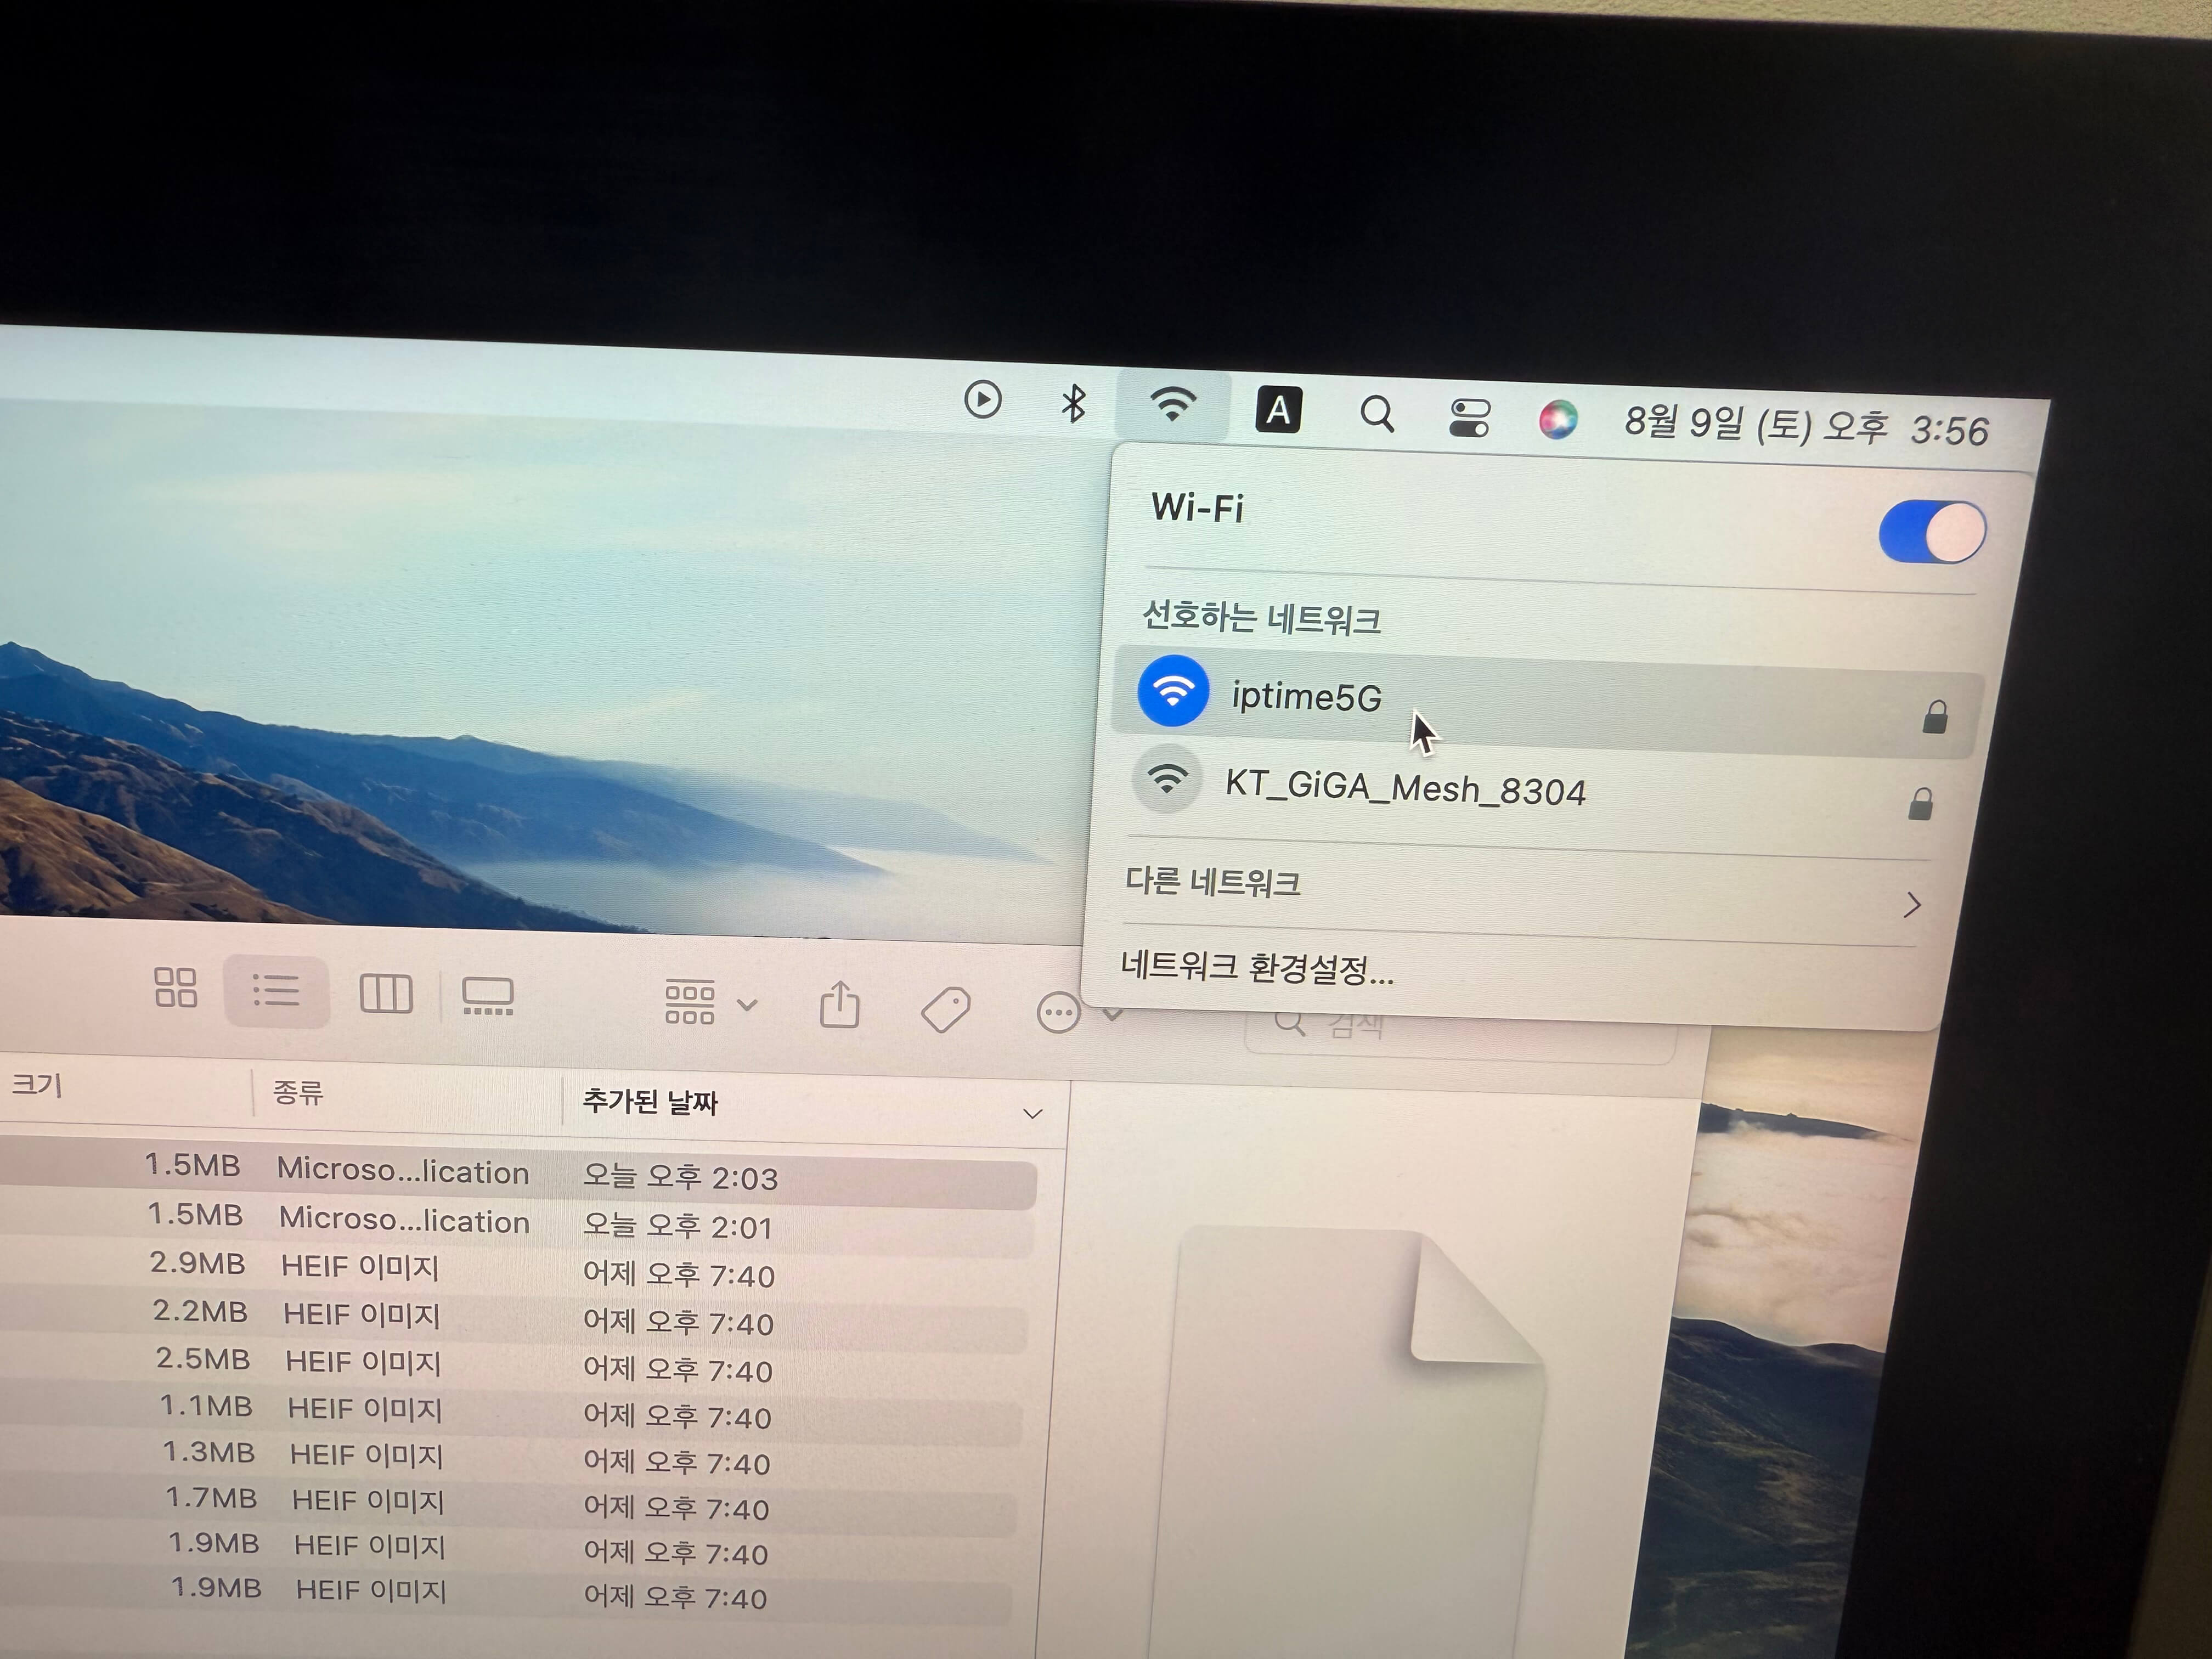Open the Bluetooth menu bar icon
This screenshot has width=2212, height=1659.
coord(1073,404)
